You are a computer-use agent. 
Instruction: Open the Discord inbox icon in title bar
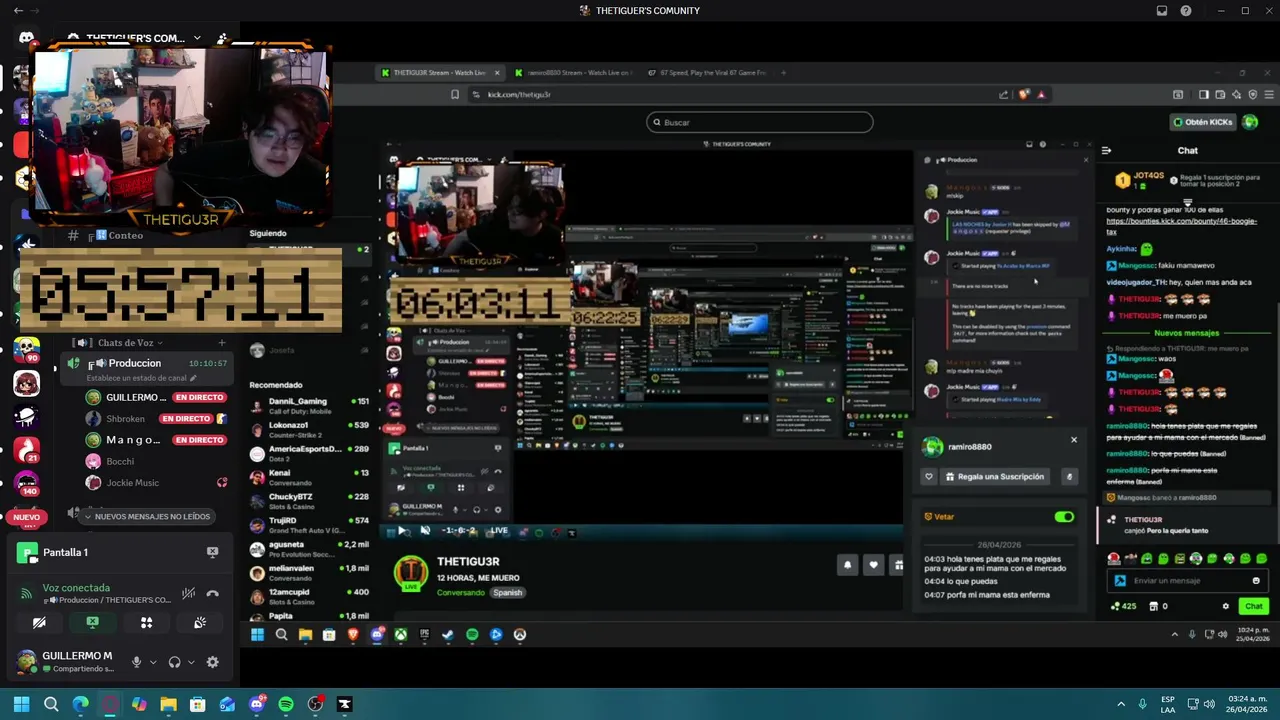(1162, 11)
